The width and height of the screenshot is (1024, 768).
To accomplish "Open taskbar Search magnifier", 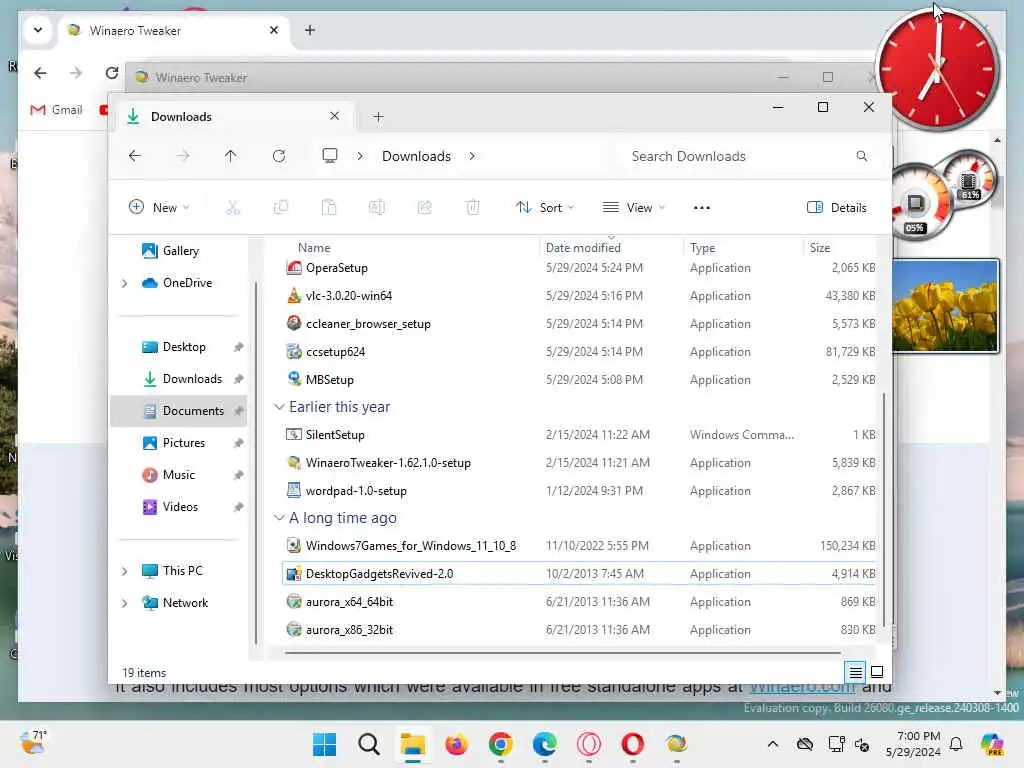I will (369, 744).
